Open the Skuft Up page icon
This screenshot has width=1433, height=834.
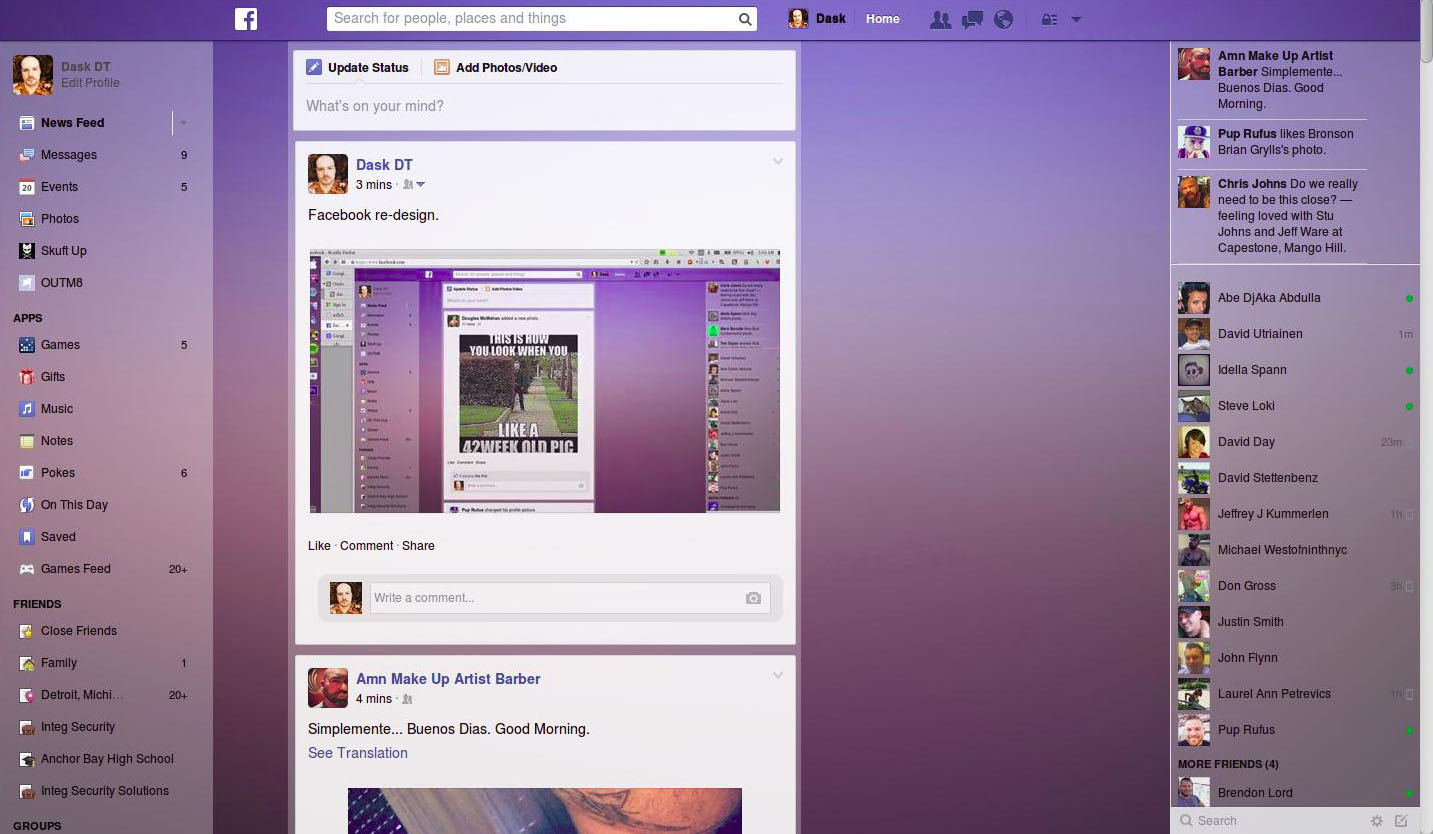pyautogui.click(x=27, y=251)
